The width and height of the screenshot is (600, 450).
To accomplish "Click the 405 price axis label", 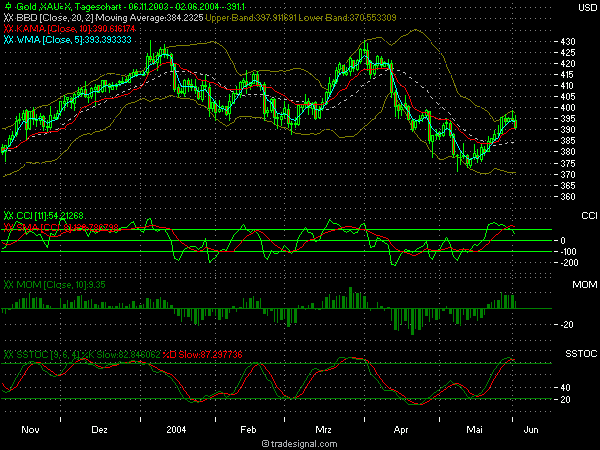I will point(568,97).
